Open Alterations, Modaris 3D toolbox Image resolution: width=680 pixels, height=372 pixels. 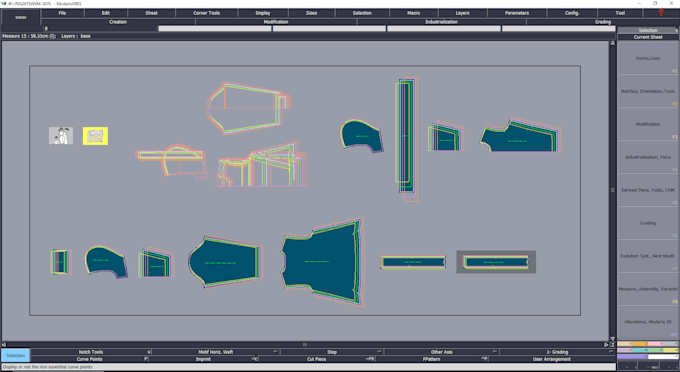click(648, 322)
